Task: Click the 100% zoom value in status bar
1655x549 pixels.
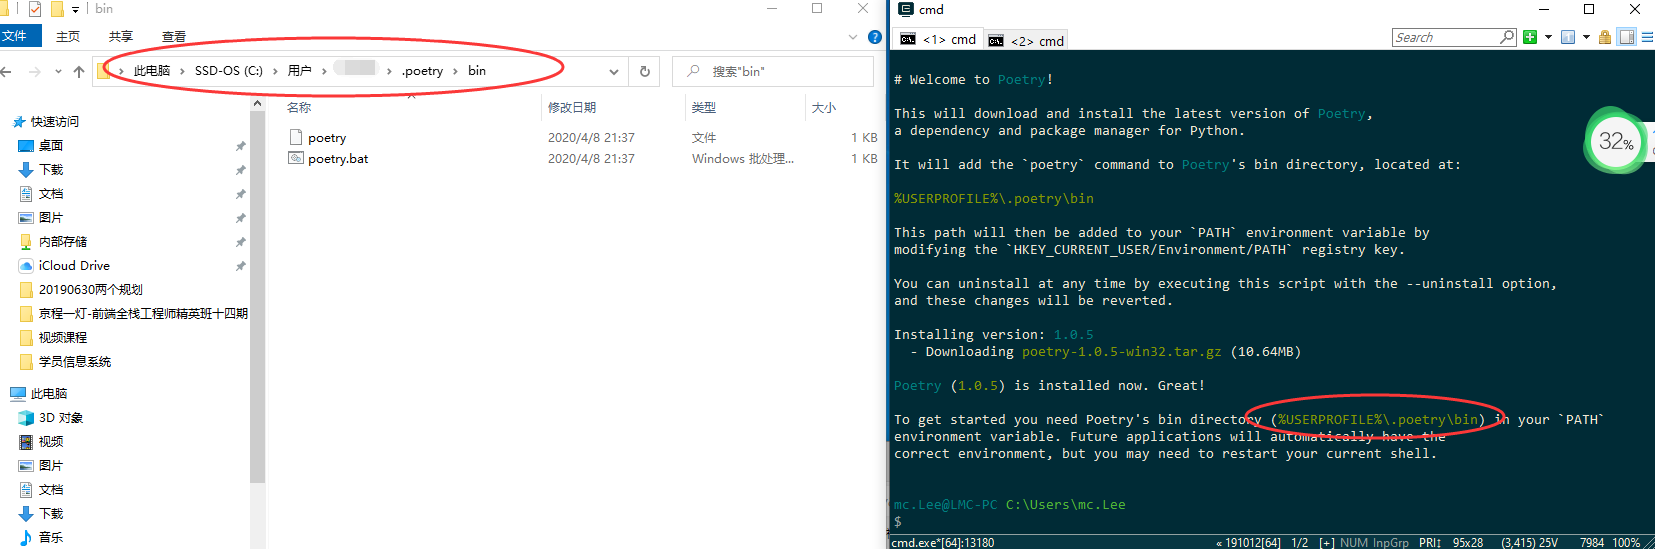Action: (x=1626, y=542)
